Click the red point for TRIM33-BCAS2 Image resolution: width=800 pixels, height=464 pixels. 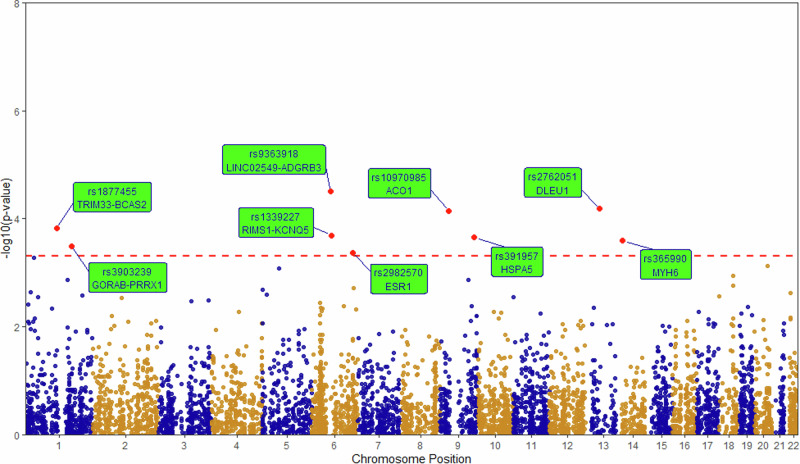tap(58, 228)
